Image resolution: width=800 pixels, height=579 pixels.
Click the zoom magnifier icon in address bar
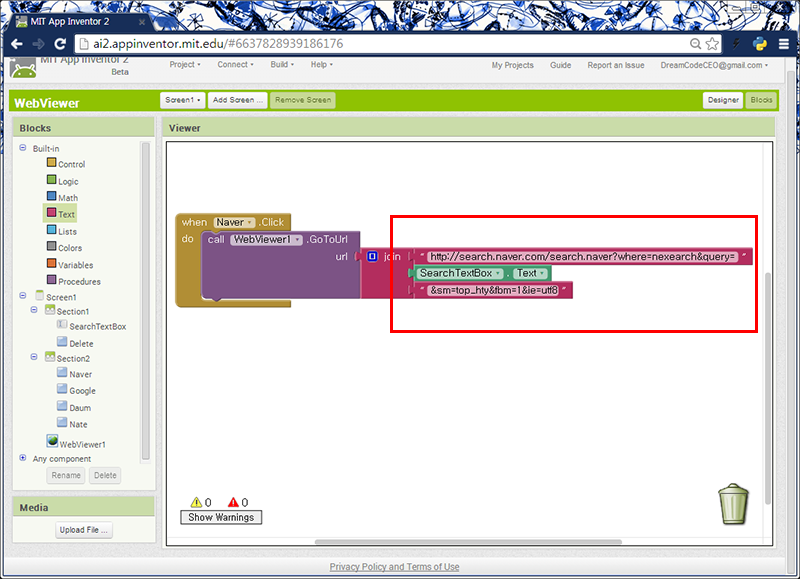pyautogui.click(x=695, y=44)
